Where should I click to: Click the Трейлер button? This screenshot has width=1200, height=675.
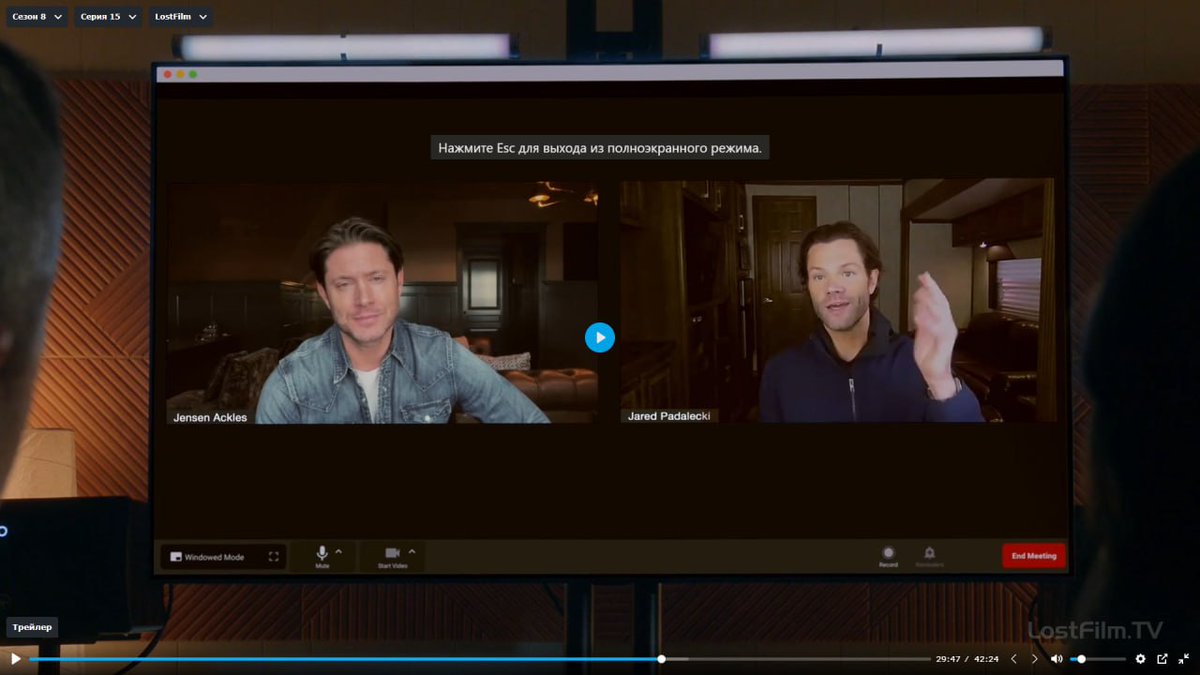click(x=32, y=627)
